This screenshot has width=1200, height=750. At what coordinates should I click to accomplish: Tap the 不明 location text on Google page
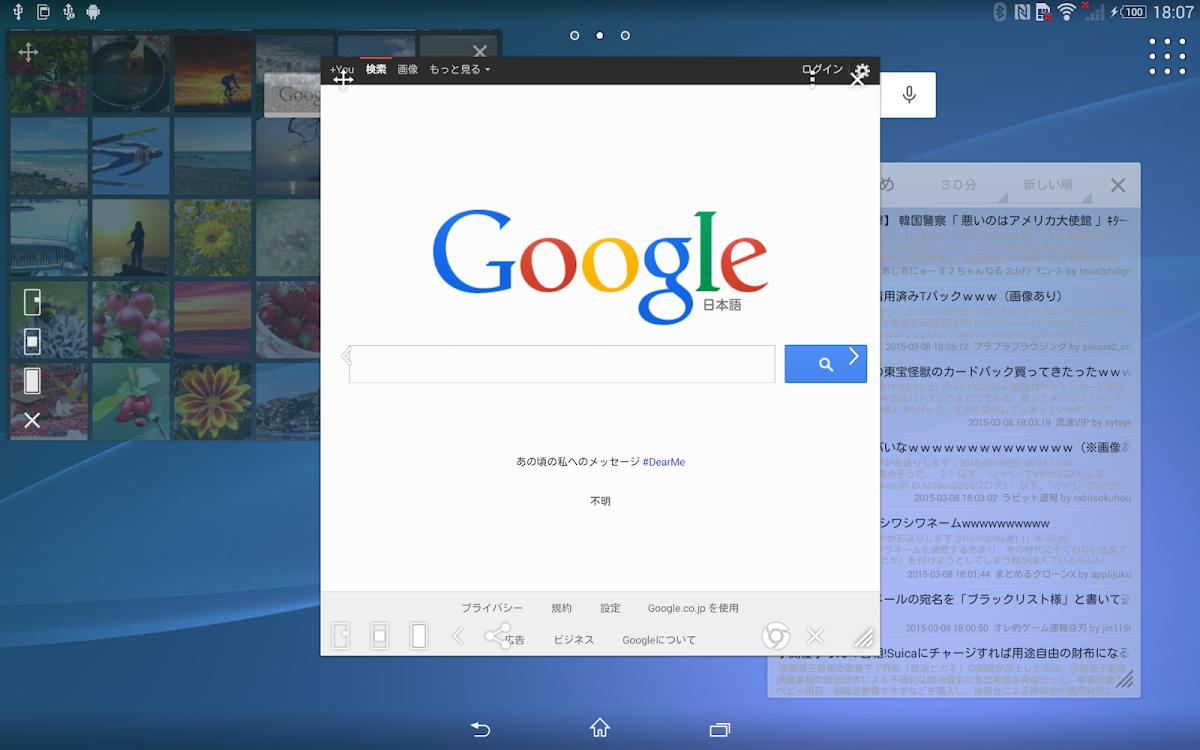[600, 501]
